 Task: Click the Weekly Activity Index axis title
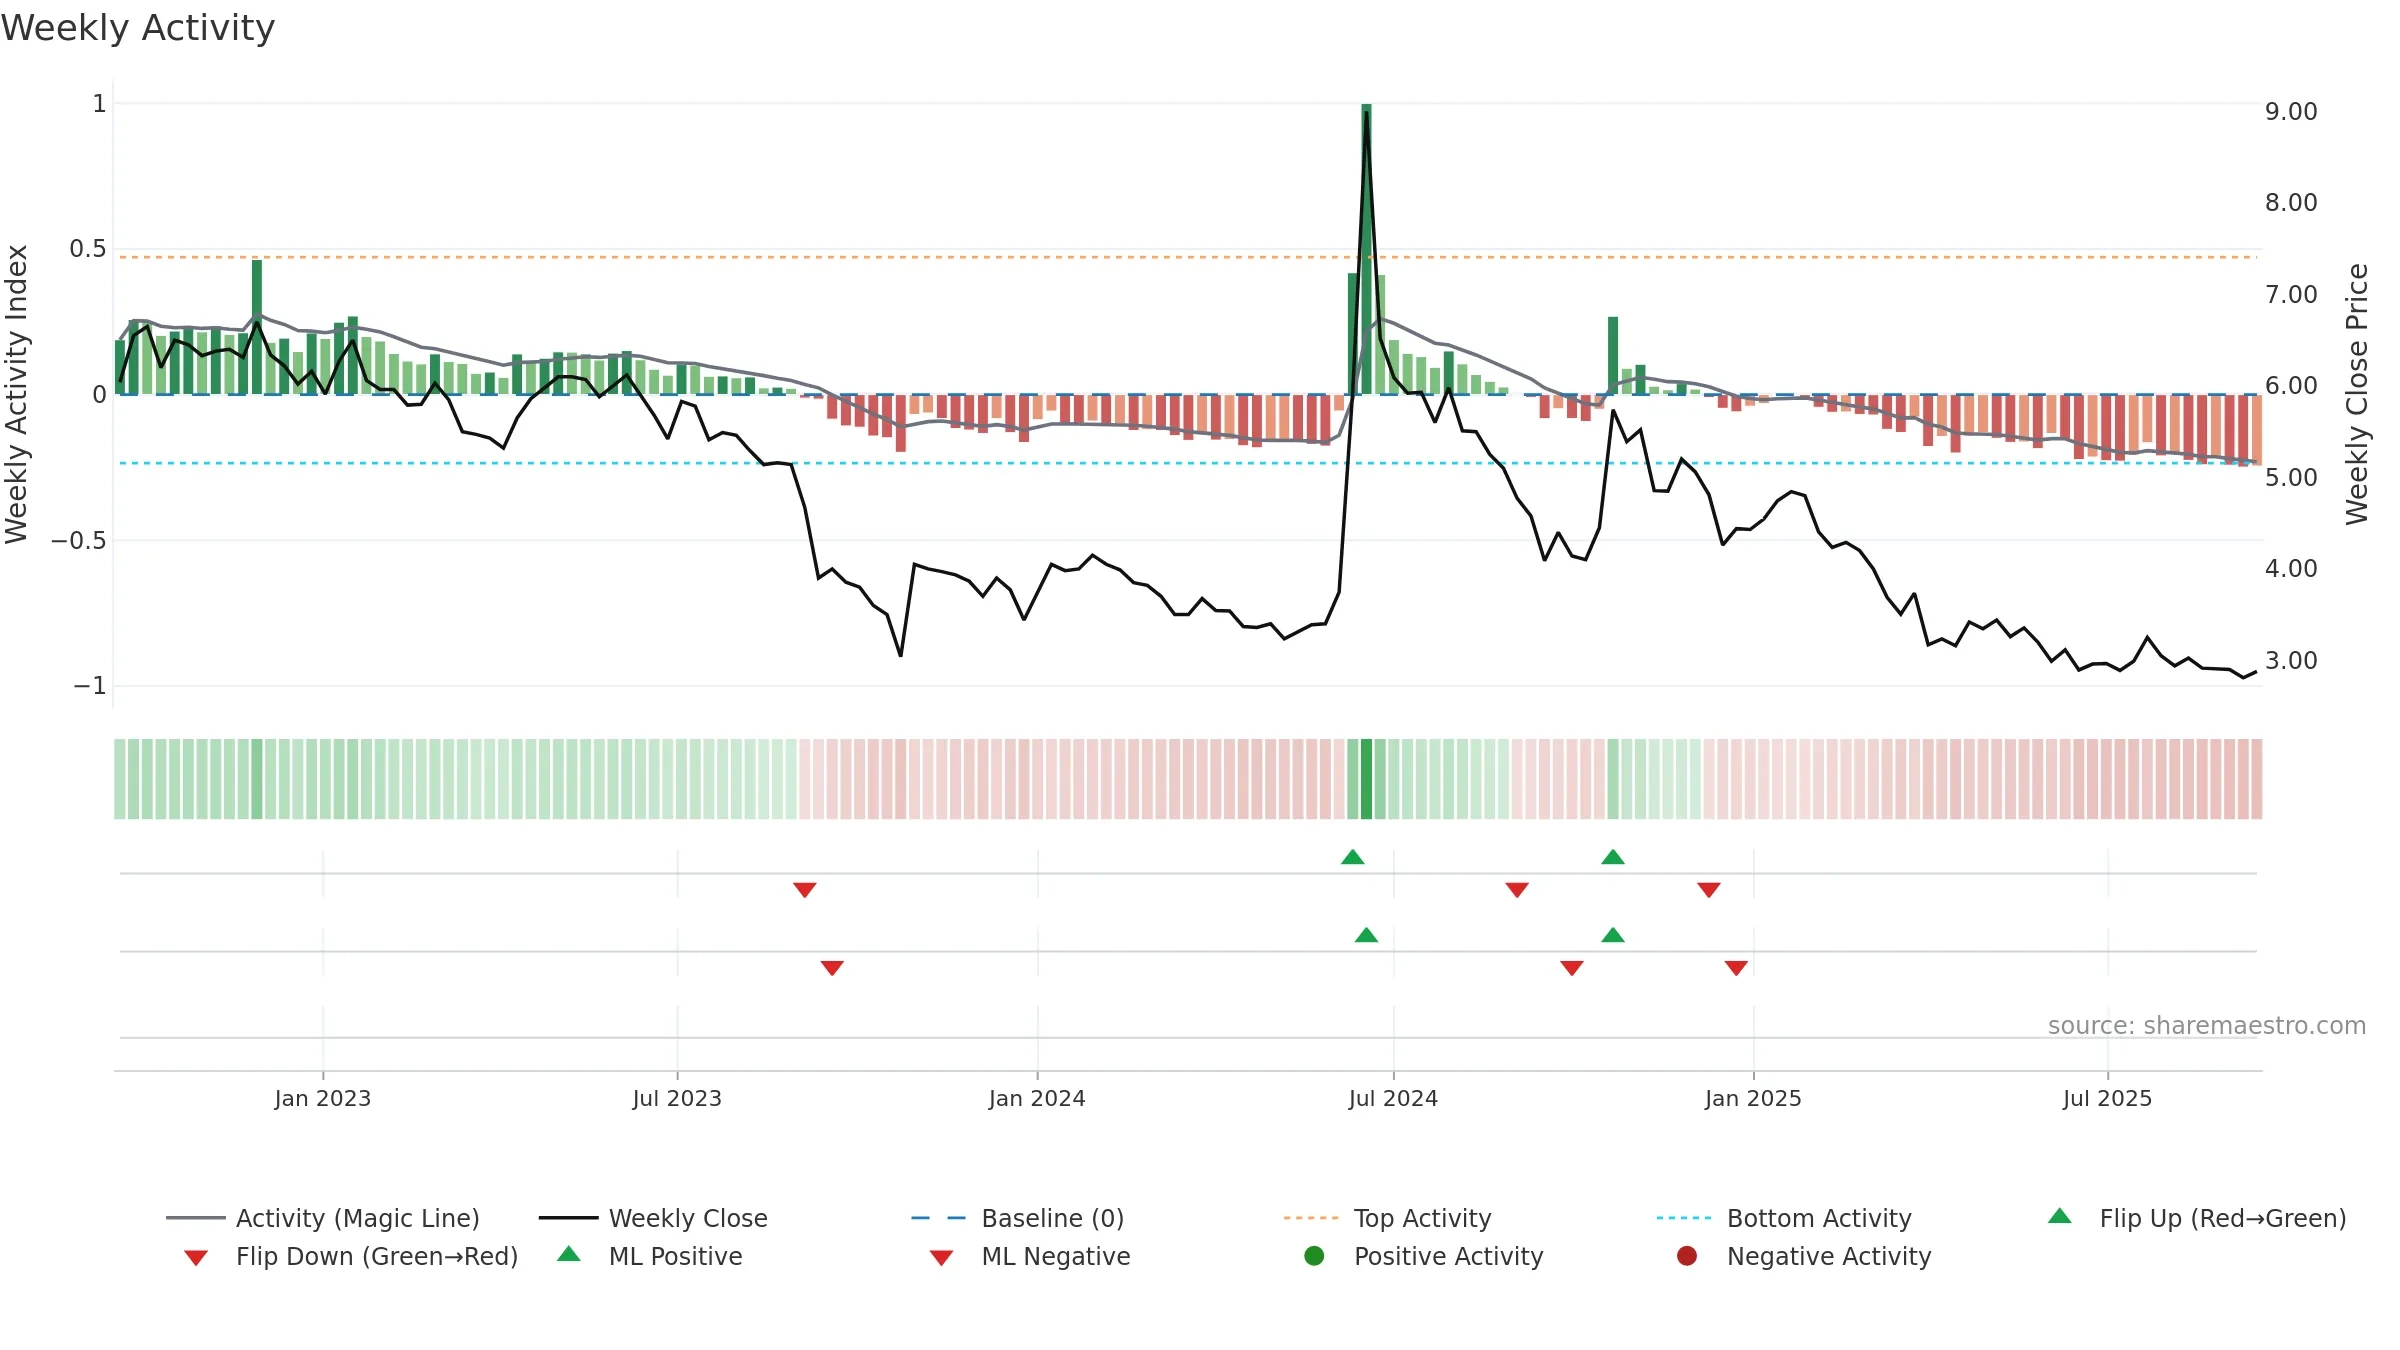[16, 394]
